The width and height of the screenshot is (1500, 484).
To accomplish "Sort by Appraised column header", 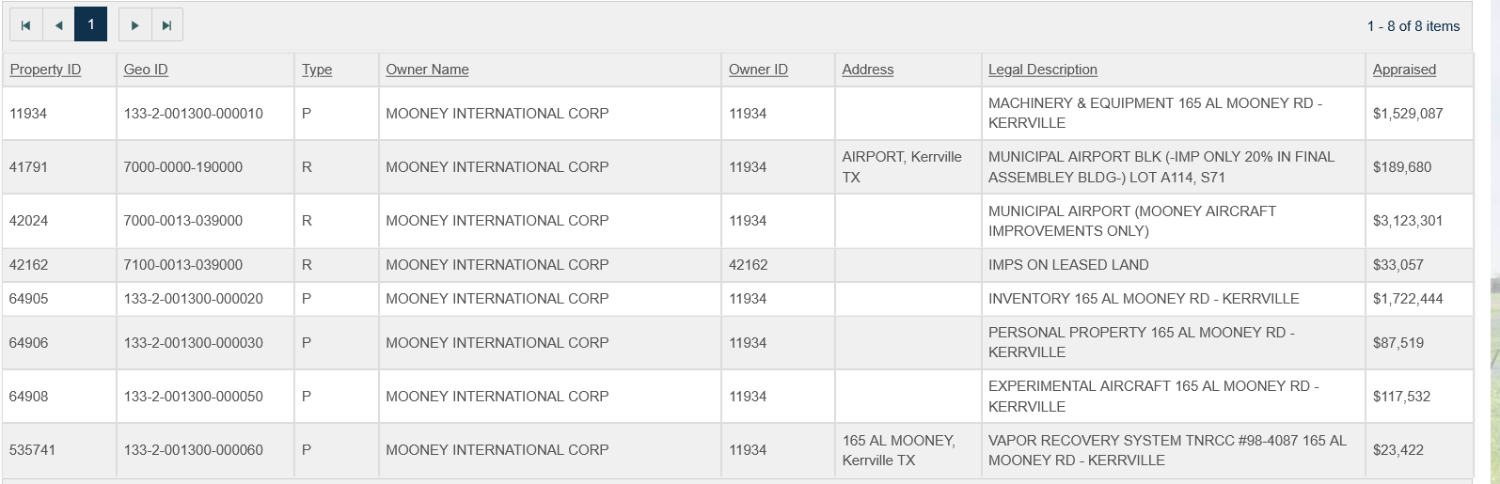I will tap(1404, 69).
